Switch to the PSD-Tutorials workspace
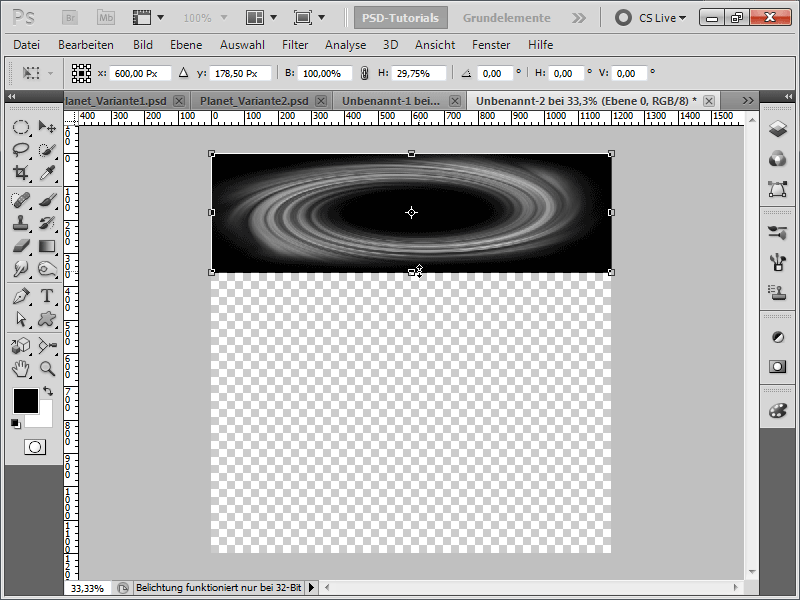800x600 pixels. pyautogui.click(x=401, y=18)
